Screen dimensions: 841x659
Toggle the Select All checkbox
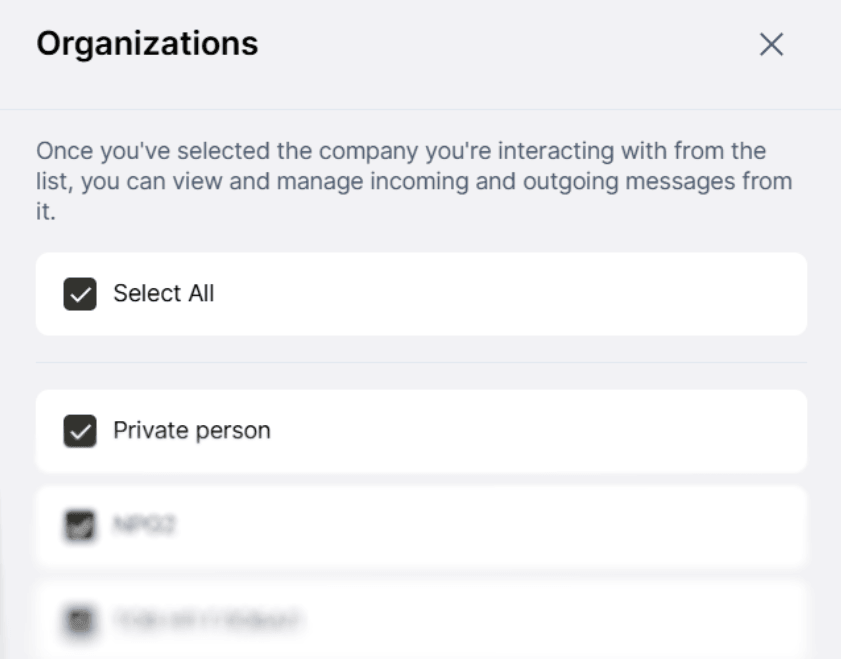click(80, 294)
